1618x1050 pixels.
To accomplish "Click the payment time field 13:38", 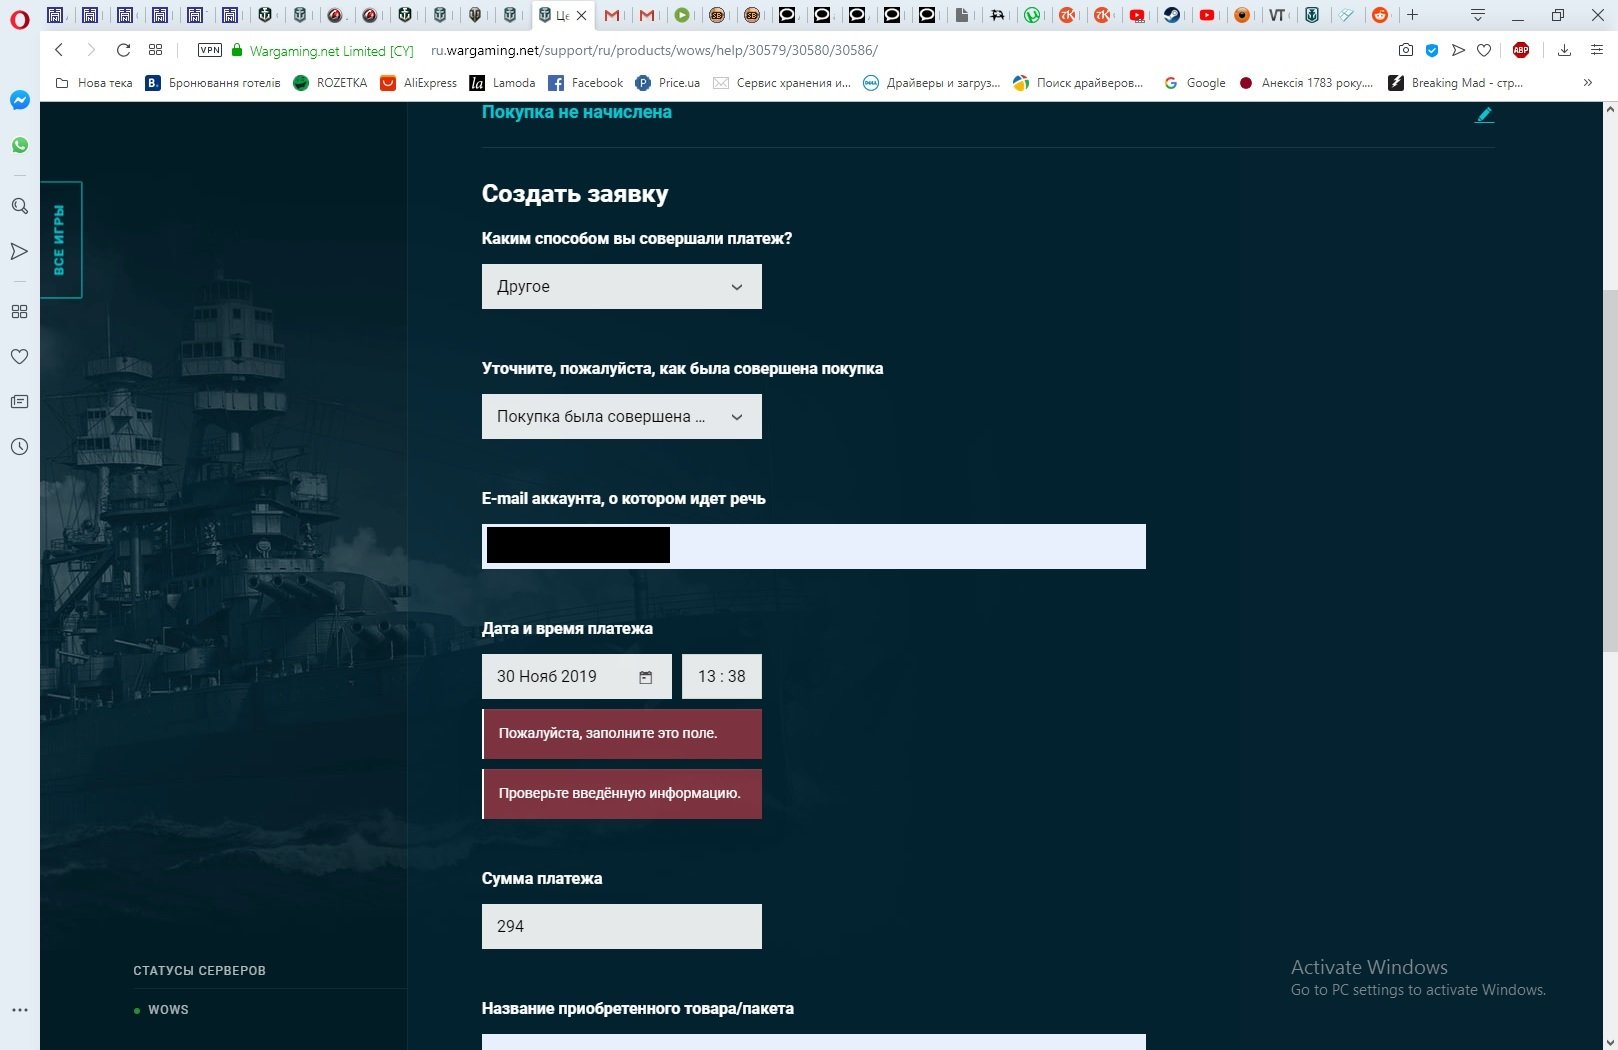I will [722, 676].
